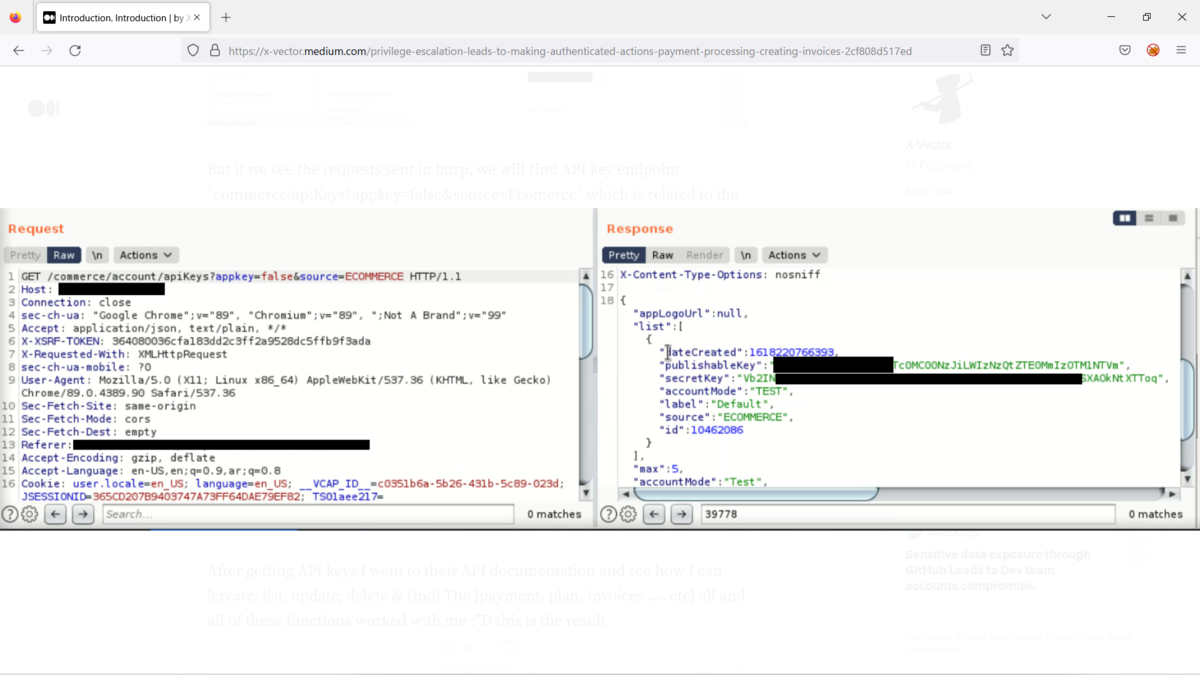Go to previous match in Request search

point(56,514)
